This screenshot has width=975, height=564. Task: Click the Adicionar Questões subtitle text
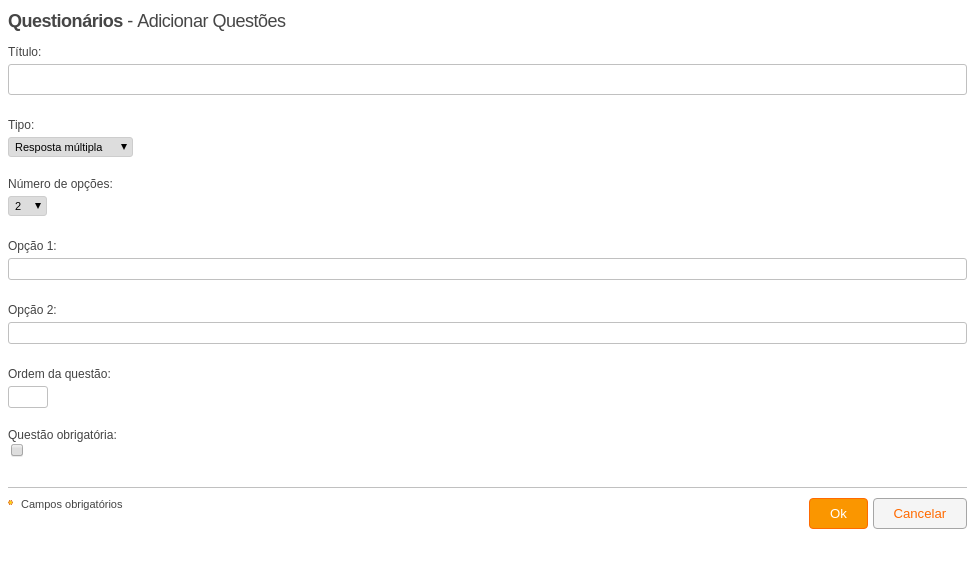point(211,21)
